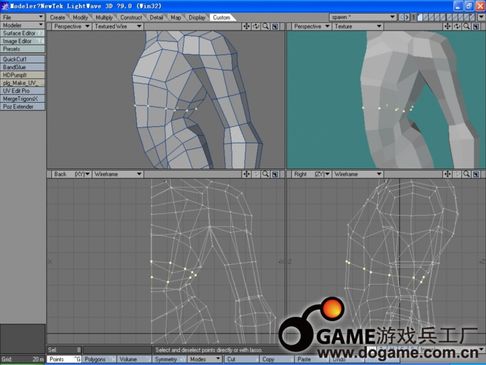Switch to the Display tab

(x=197, y=17)
